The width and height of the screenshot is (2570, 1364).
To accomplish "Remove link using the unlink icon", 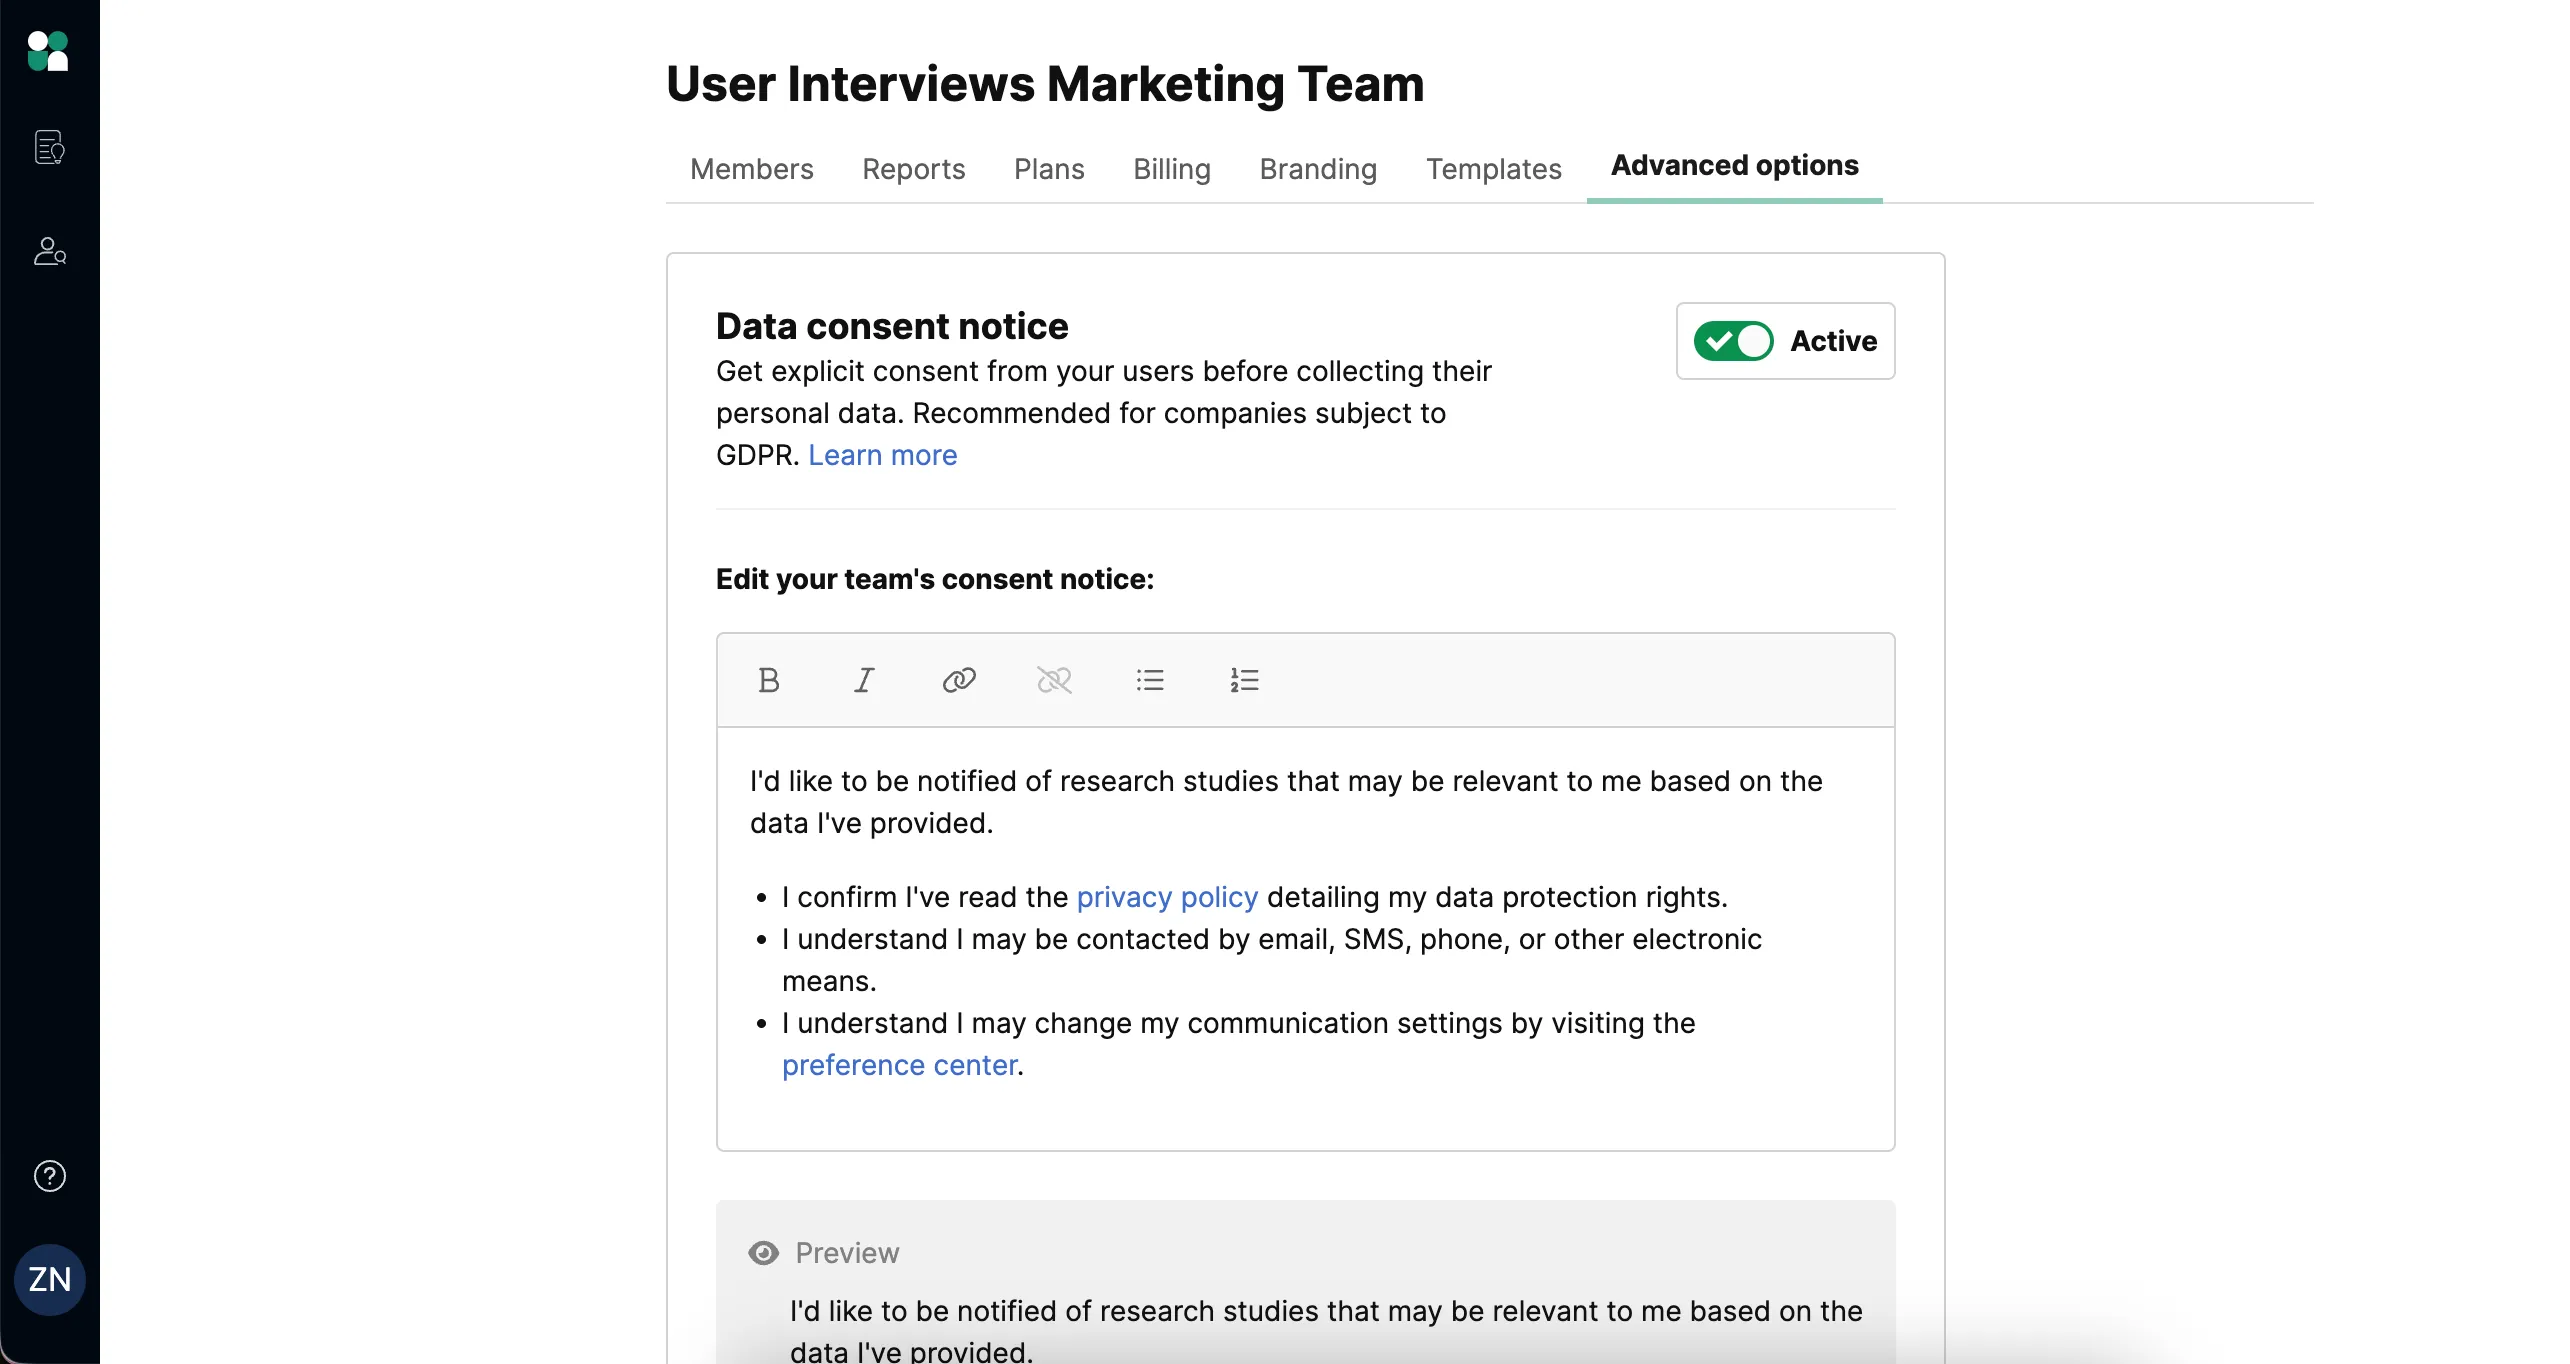I will coord(1054,681).
